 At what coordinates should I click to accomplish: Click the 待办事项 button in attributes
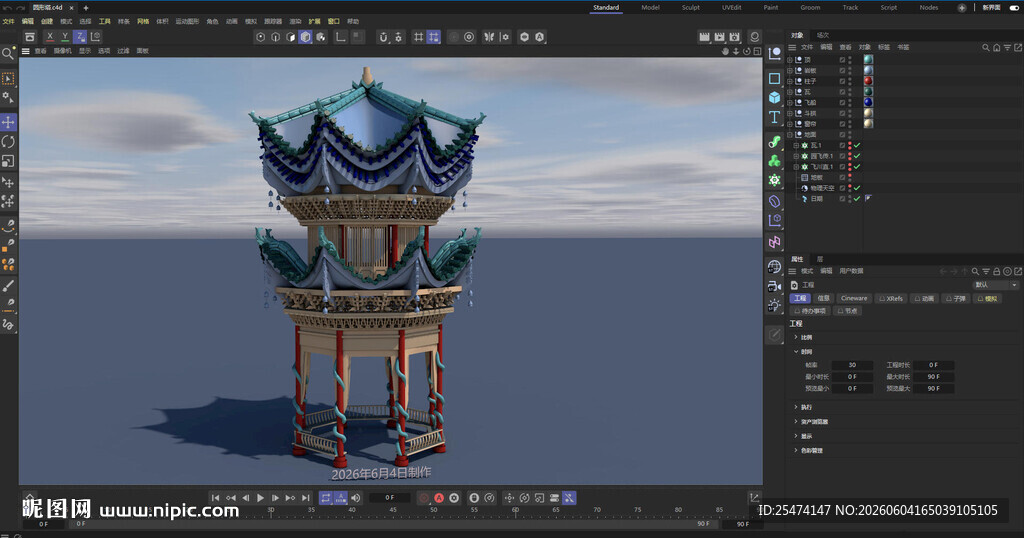[810, 311]
